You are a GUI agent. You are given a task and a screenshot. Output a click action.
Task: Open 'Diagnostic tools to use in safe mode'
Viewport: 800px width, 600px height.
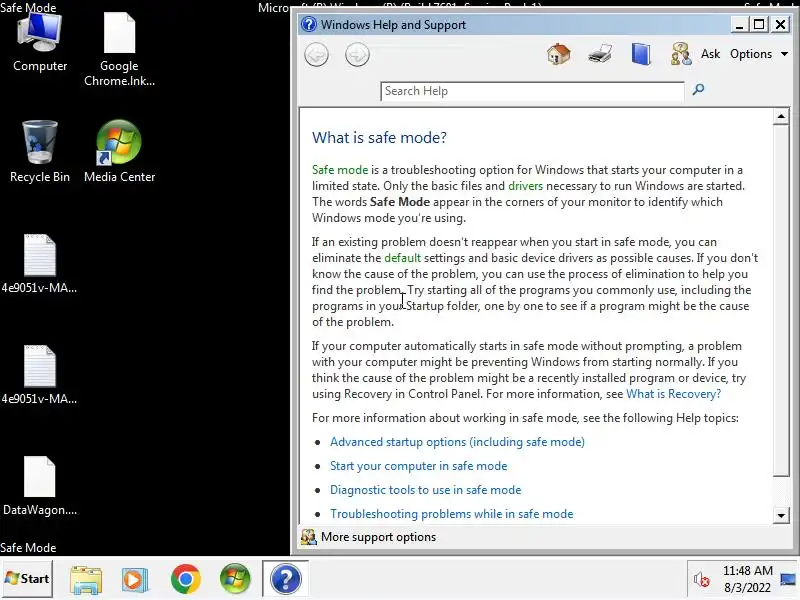point(426,490)
